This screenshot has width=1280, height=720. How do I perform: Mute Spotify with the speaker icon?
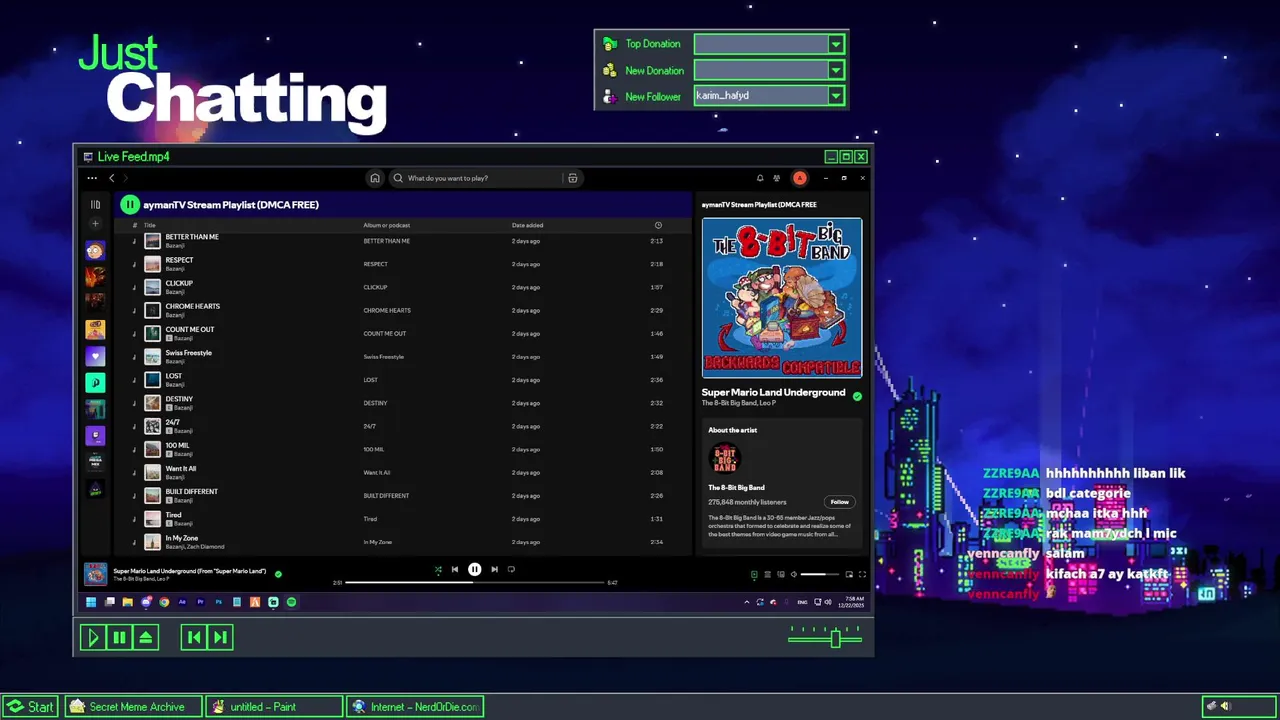pos(794,575)
